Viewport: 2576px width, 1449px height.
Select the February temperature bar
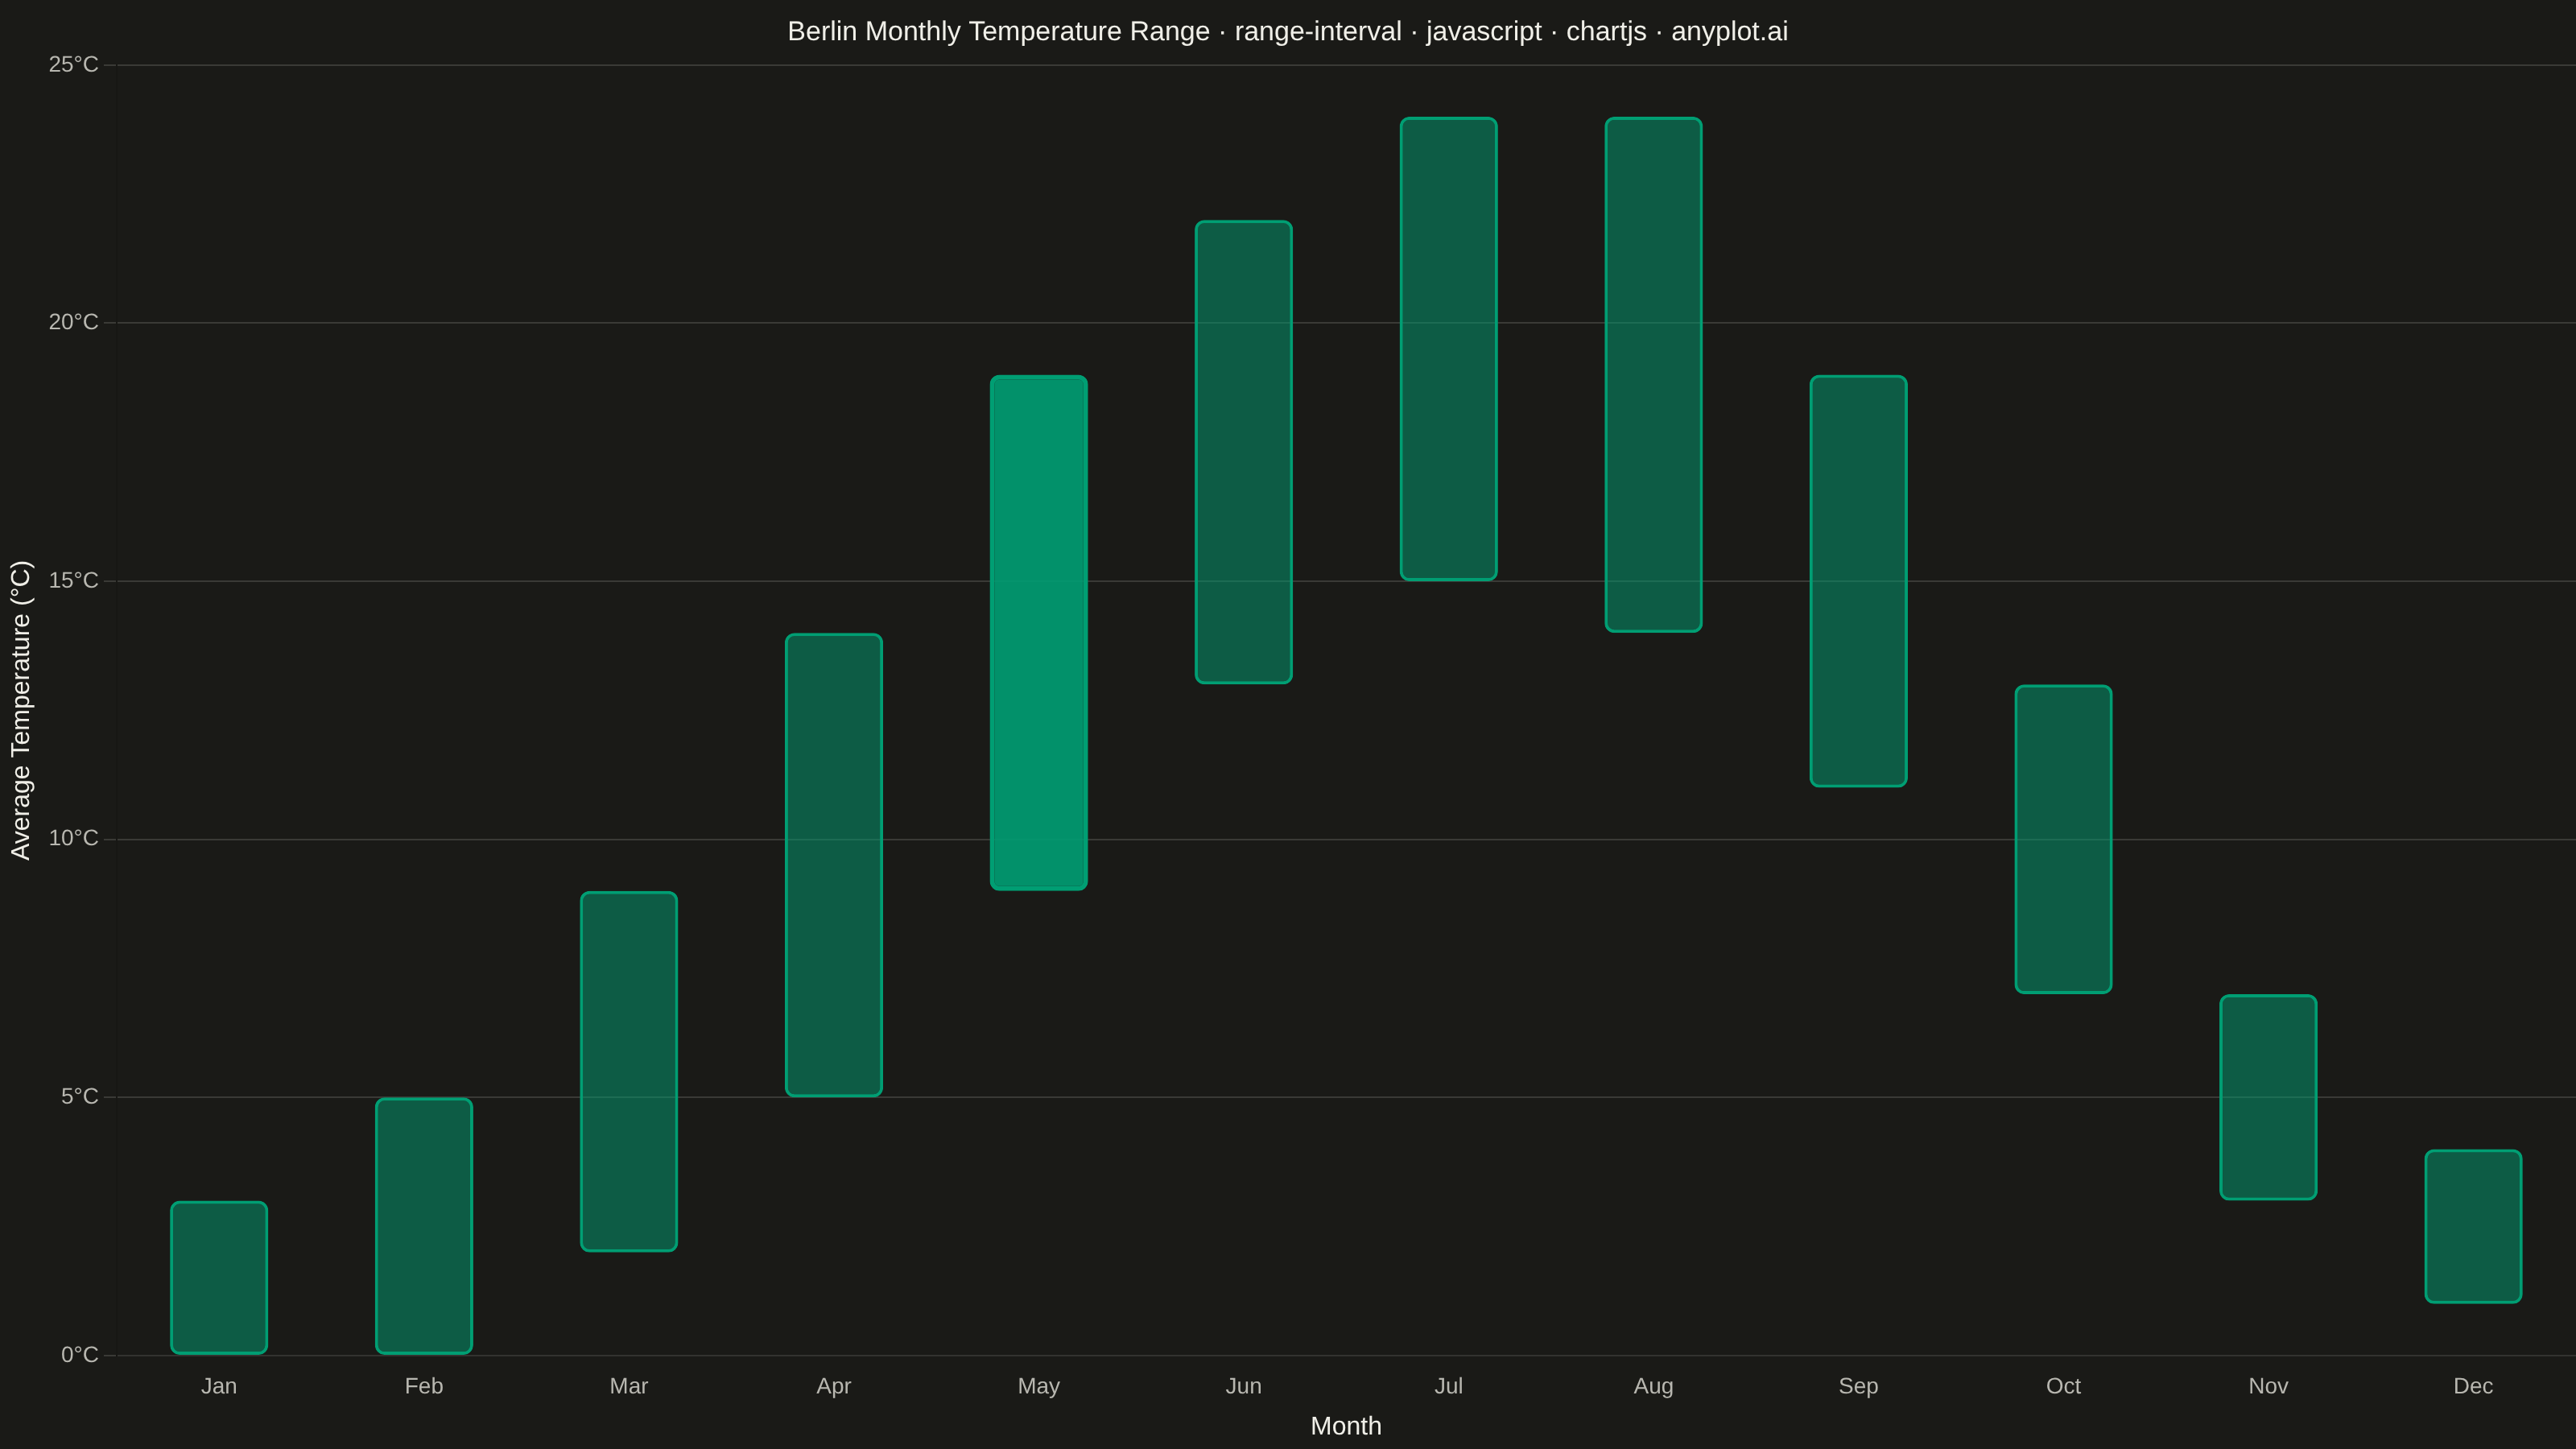pyautogui.click(x=424, y=1226)
